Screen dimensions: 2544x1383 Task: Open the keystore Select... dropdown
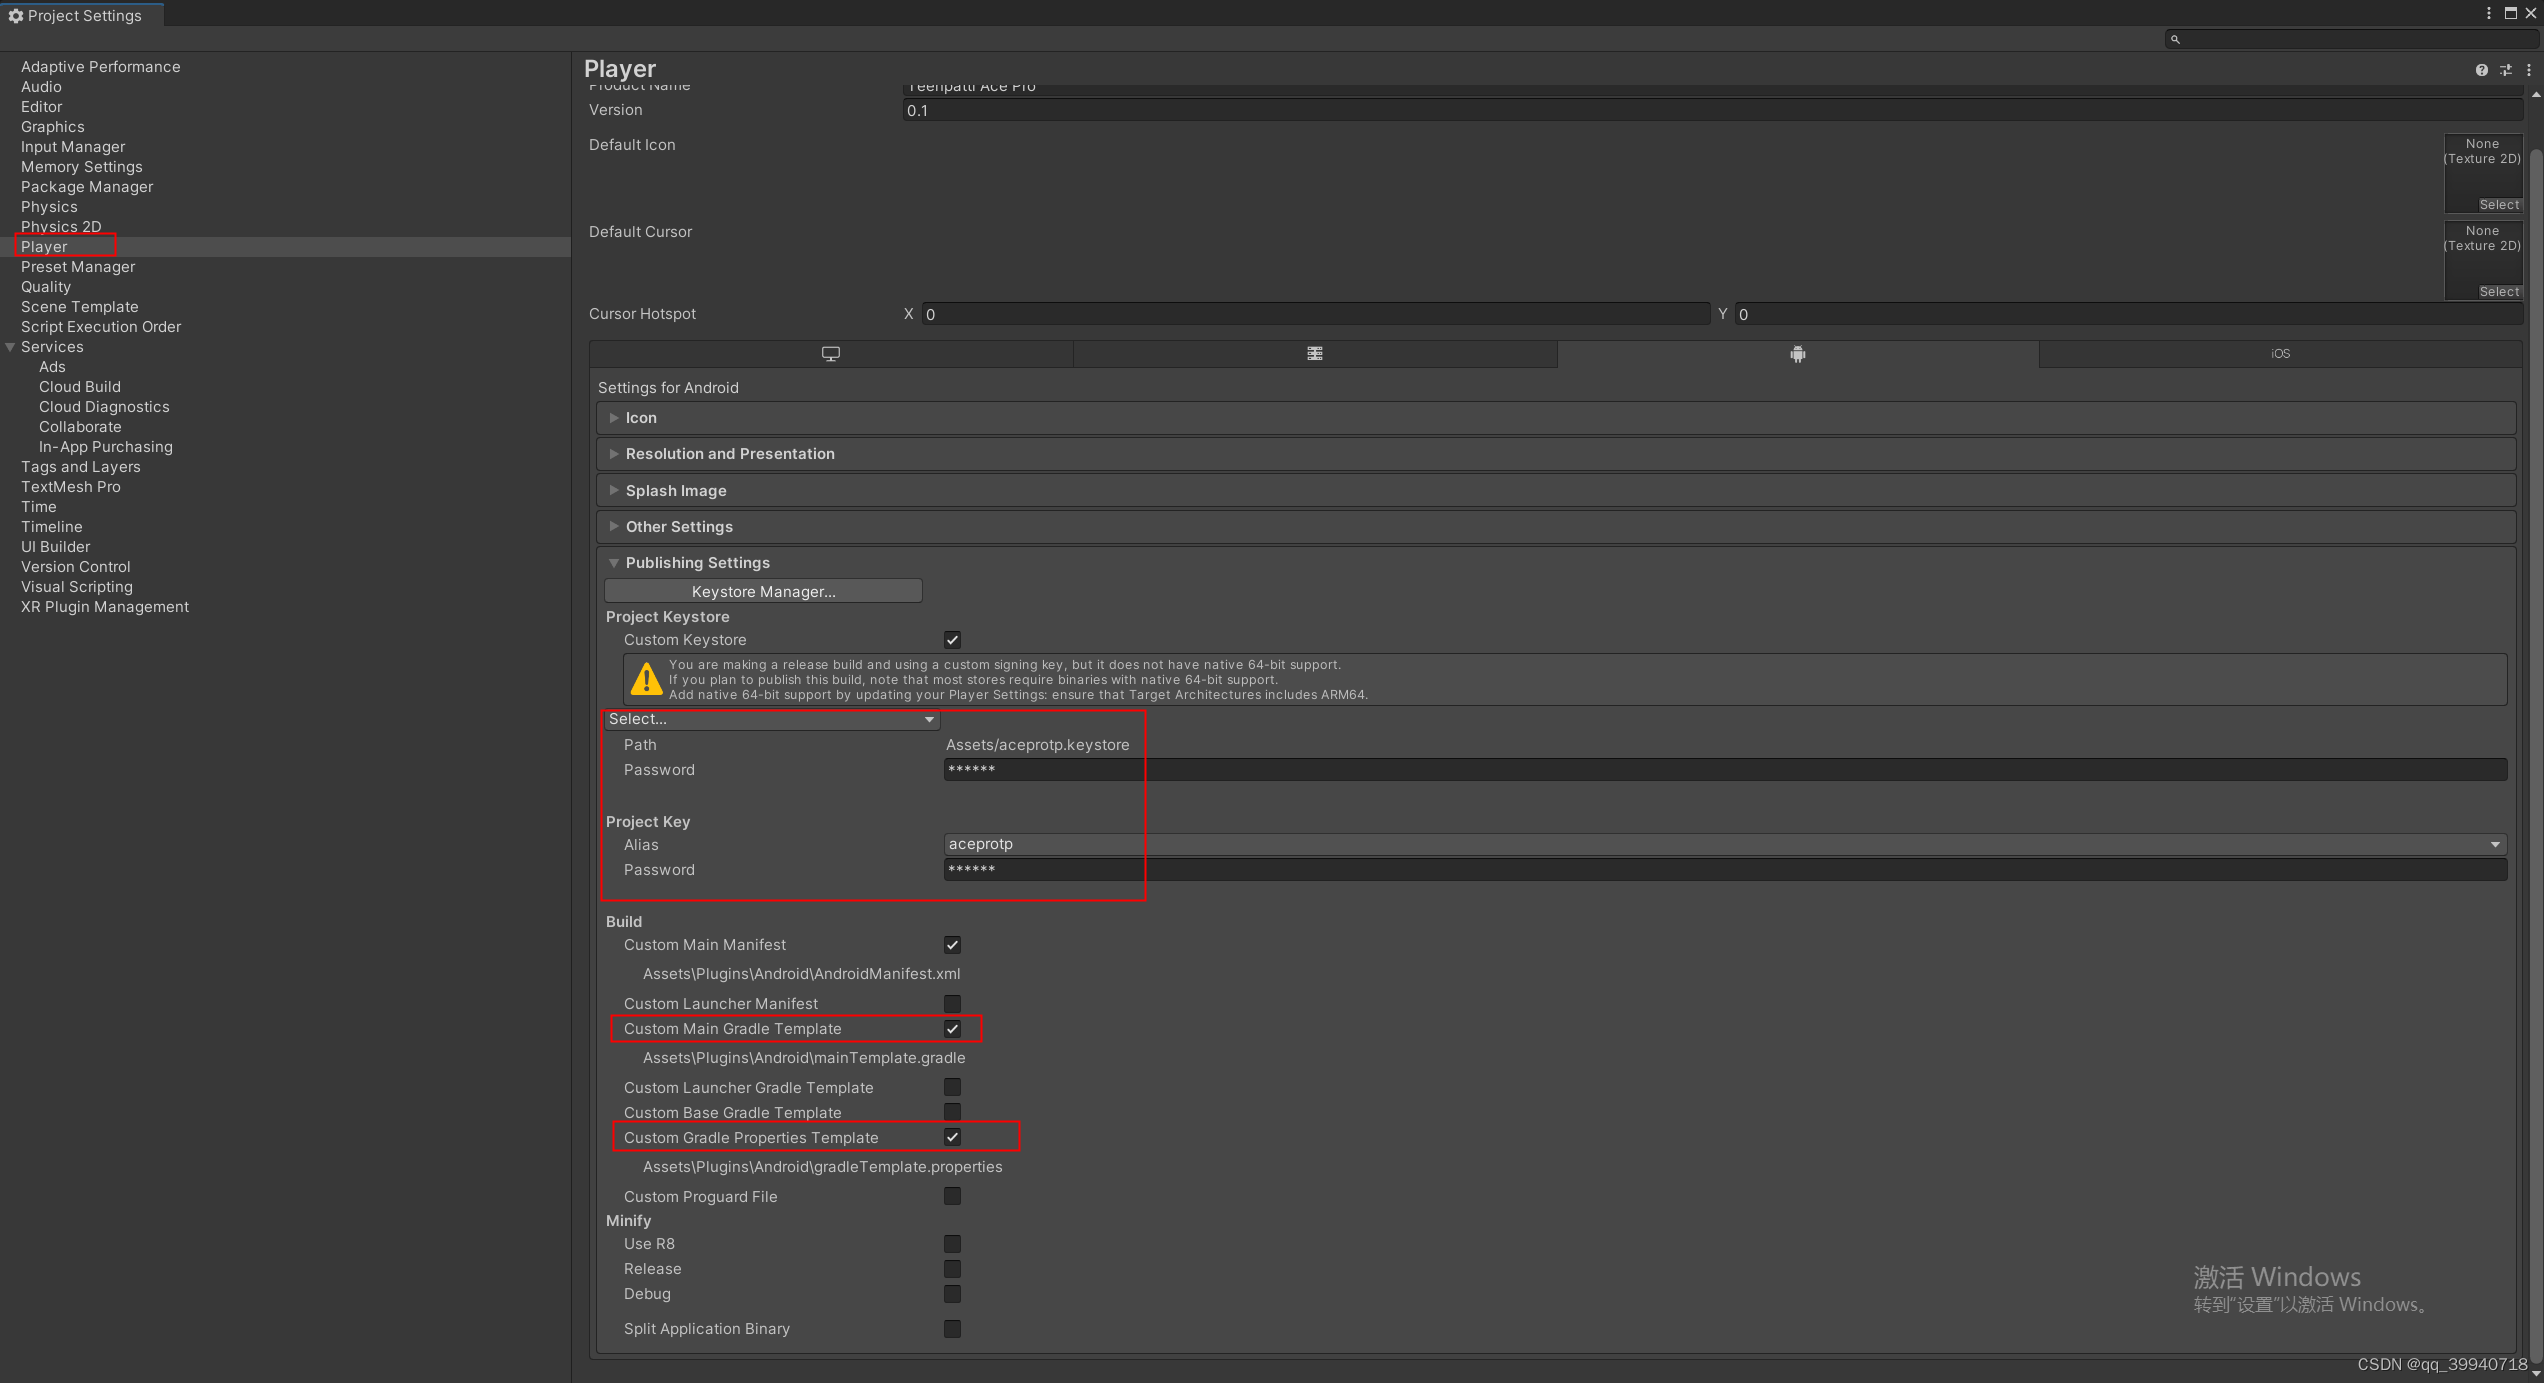(x=771, y=719)
